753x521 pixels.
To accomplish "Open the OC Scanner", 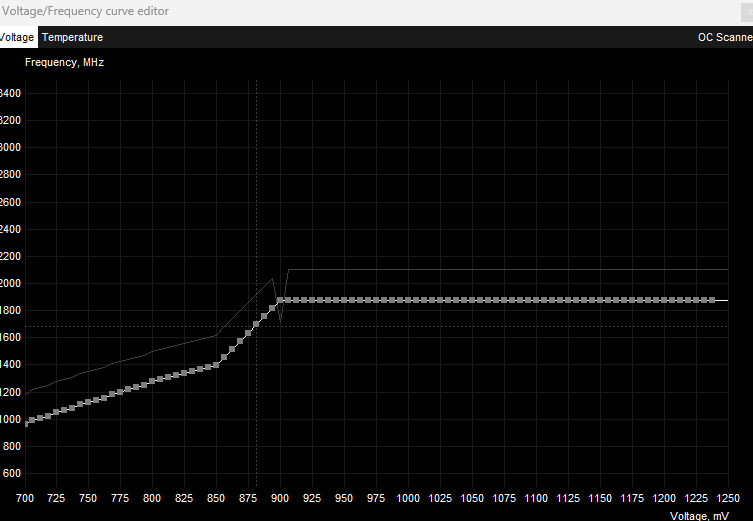I will click(724, 37).
